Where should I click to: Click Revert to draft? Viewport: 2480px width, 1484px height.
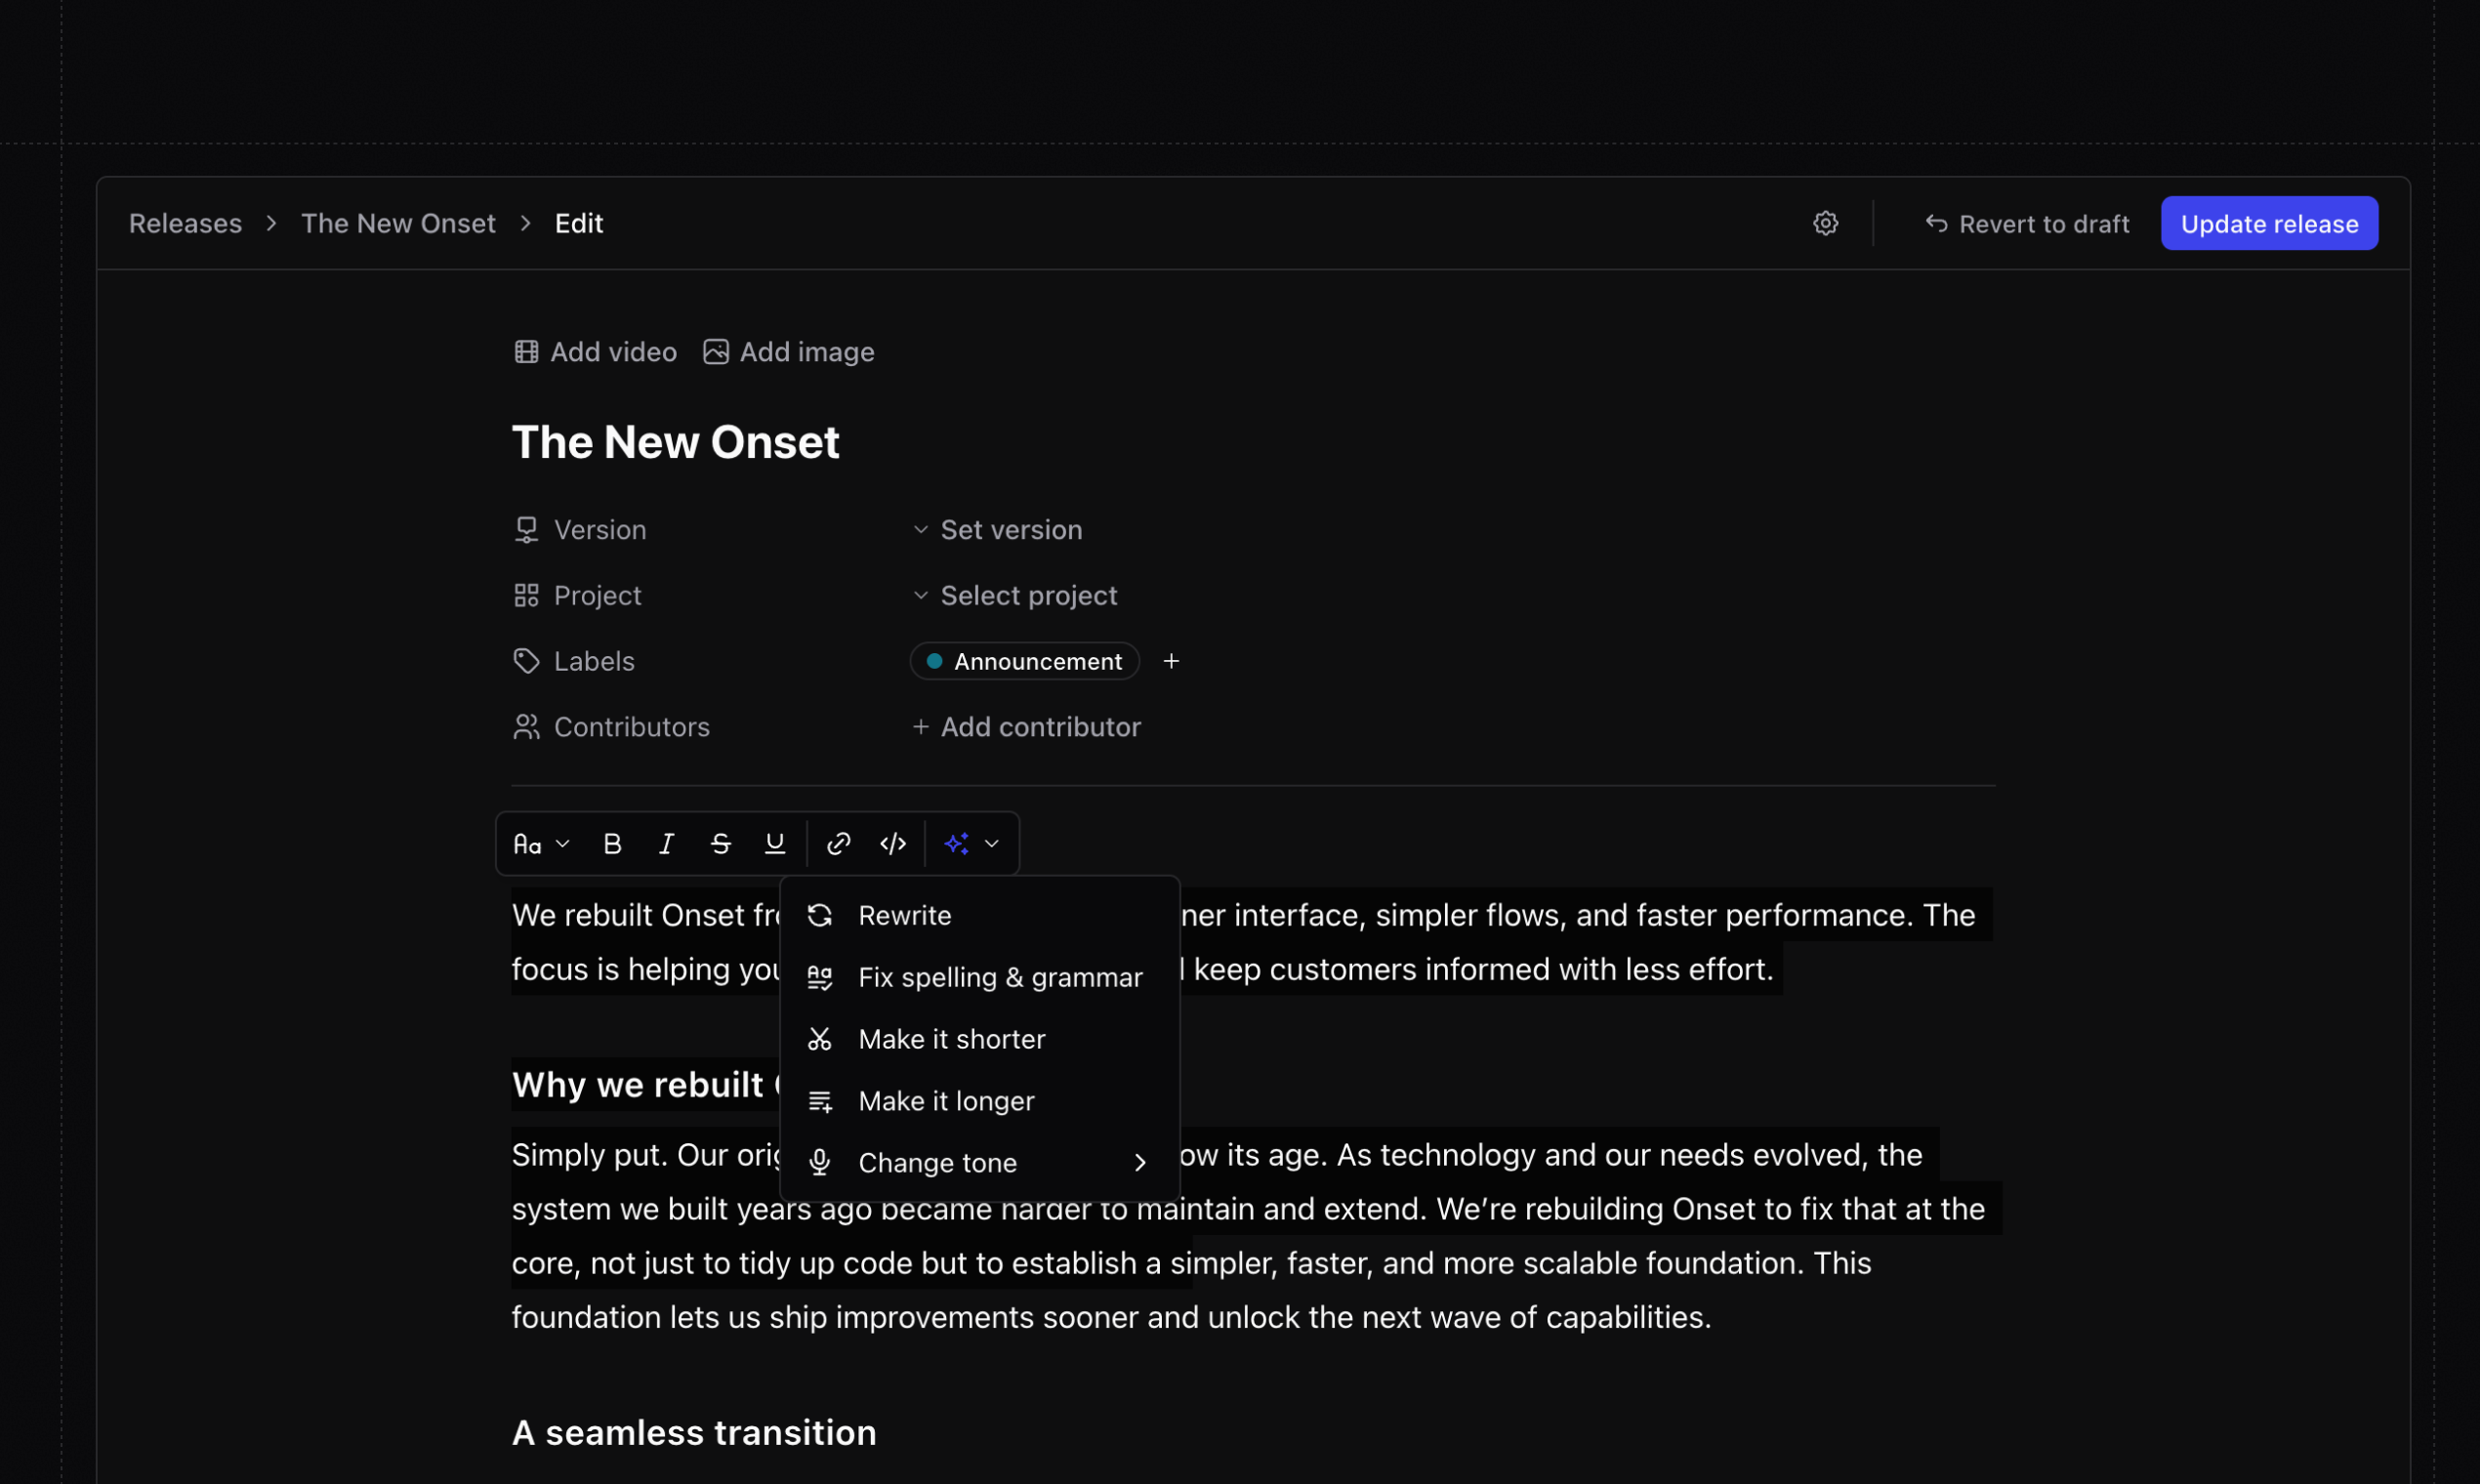tap(2026, 223)
